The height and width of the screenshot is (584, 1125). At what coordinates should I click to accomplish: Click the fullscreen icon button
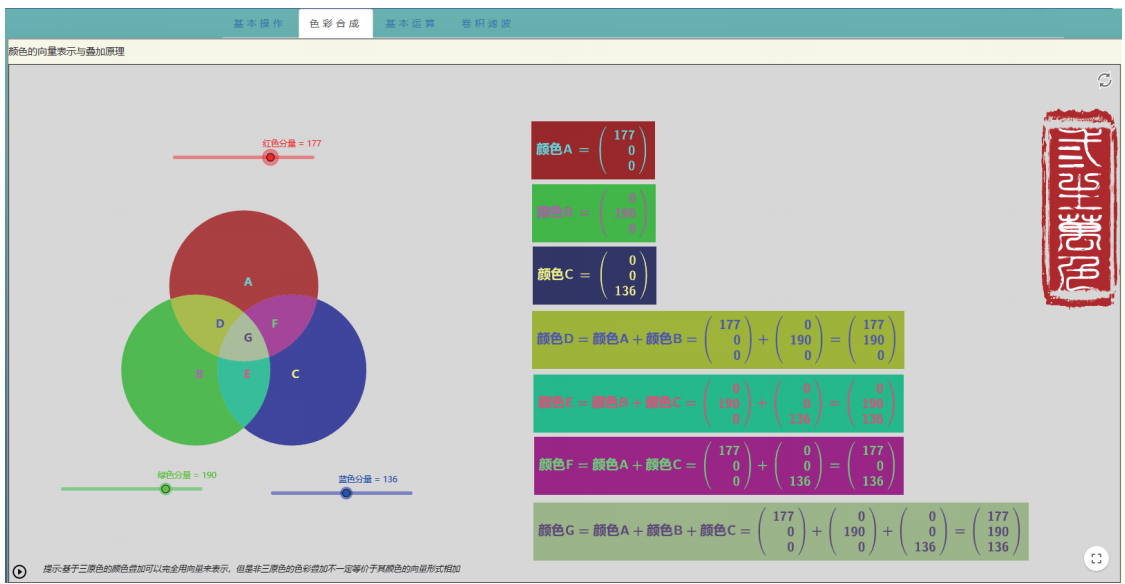[x=1096, y=558]
